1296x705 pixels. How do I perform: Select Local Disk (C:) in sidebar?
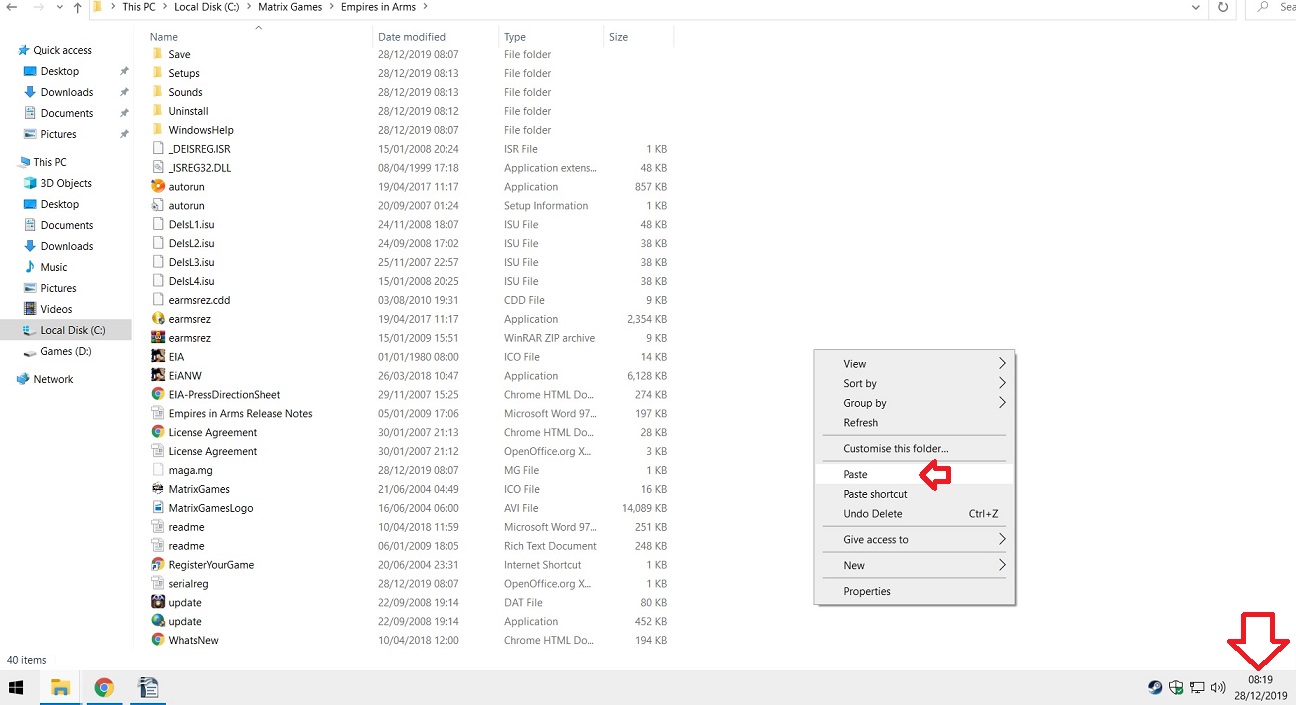coord(72,330)
